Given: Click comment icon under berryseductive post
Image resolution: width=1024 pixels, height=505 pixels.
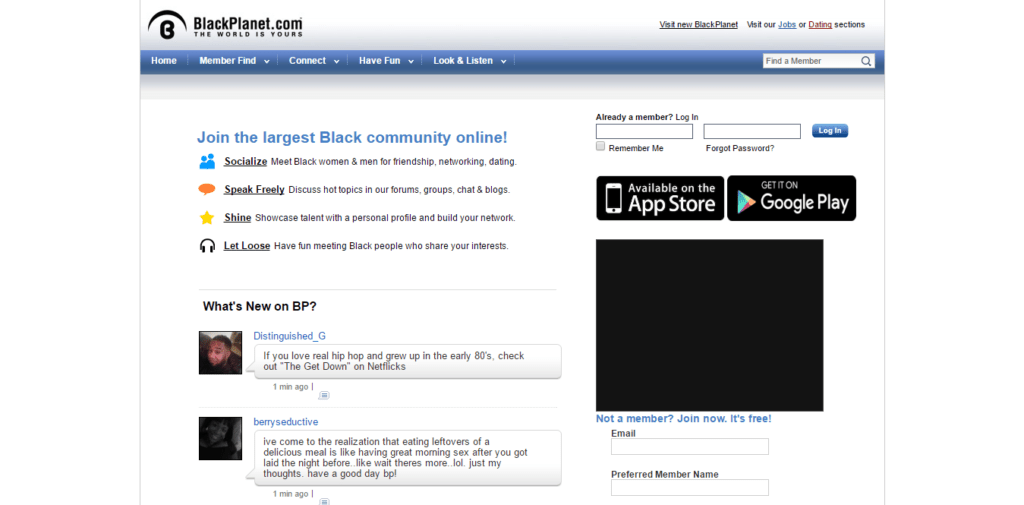Looking at the screenshot, I should coord(324,502).
